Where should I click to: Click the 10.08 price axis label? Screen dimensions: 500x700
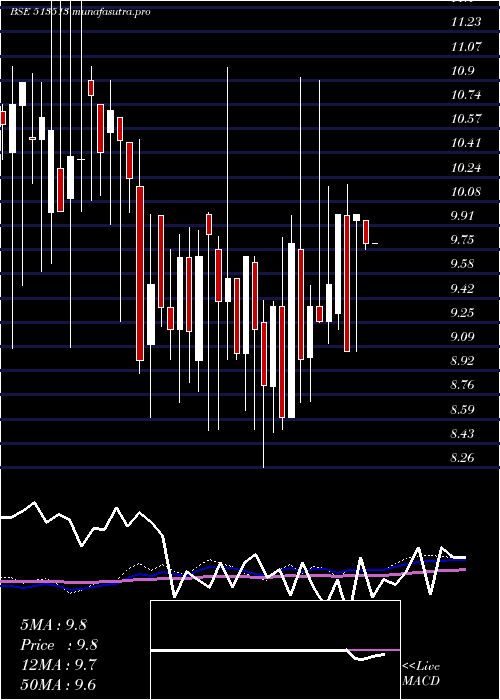point(466,192)
